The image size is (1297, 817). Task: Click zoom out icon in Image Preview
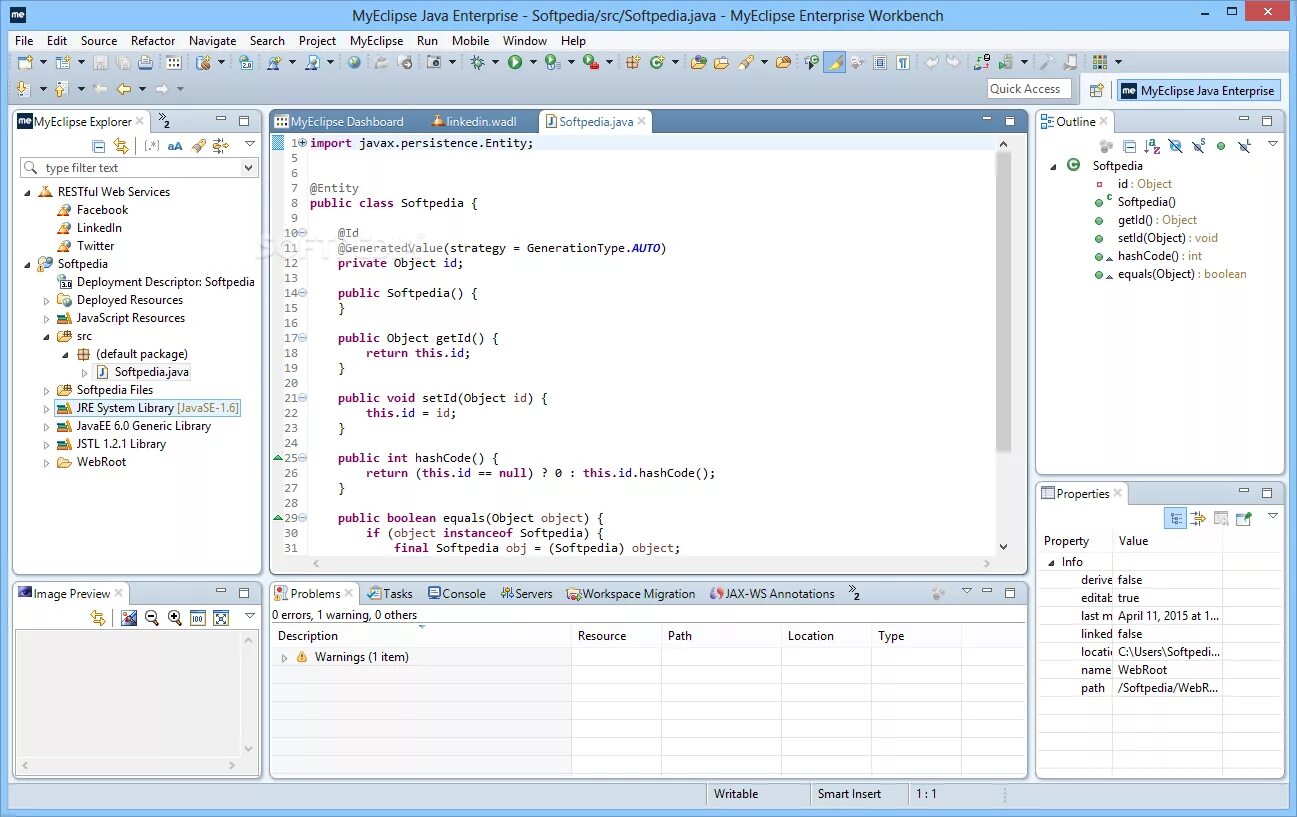[x=152, y=618]
